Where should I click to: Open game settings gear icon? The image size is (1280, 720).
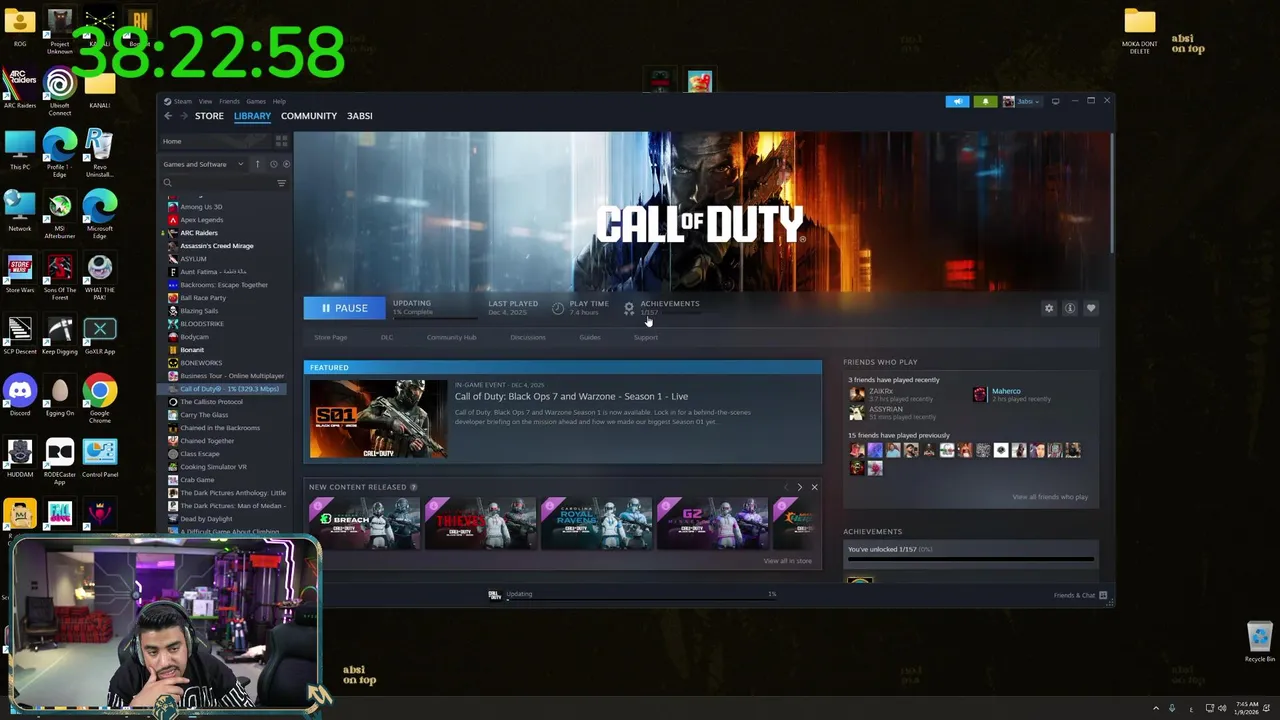[x=1049, y=308]
